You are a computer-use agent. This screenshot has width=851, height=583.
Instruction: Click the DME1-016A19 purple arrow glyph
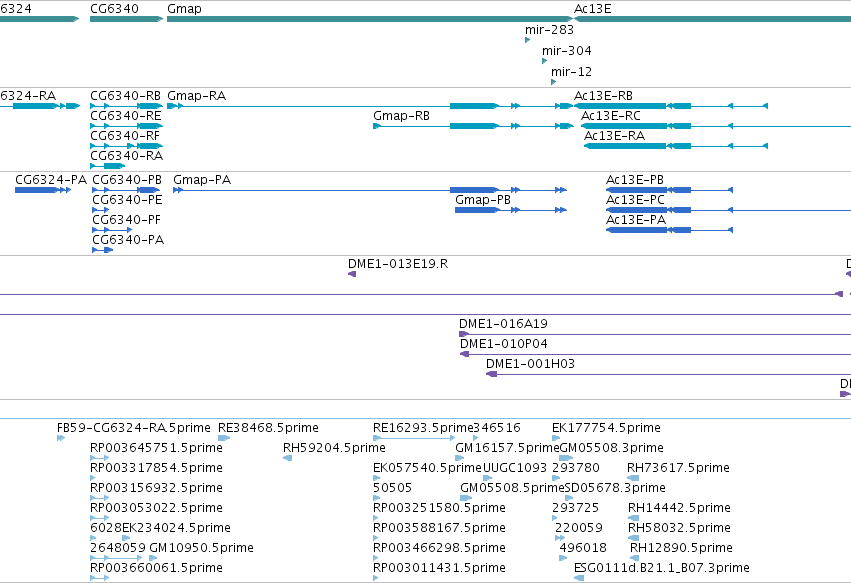pos(463,334)
